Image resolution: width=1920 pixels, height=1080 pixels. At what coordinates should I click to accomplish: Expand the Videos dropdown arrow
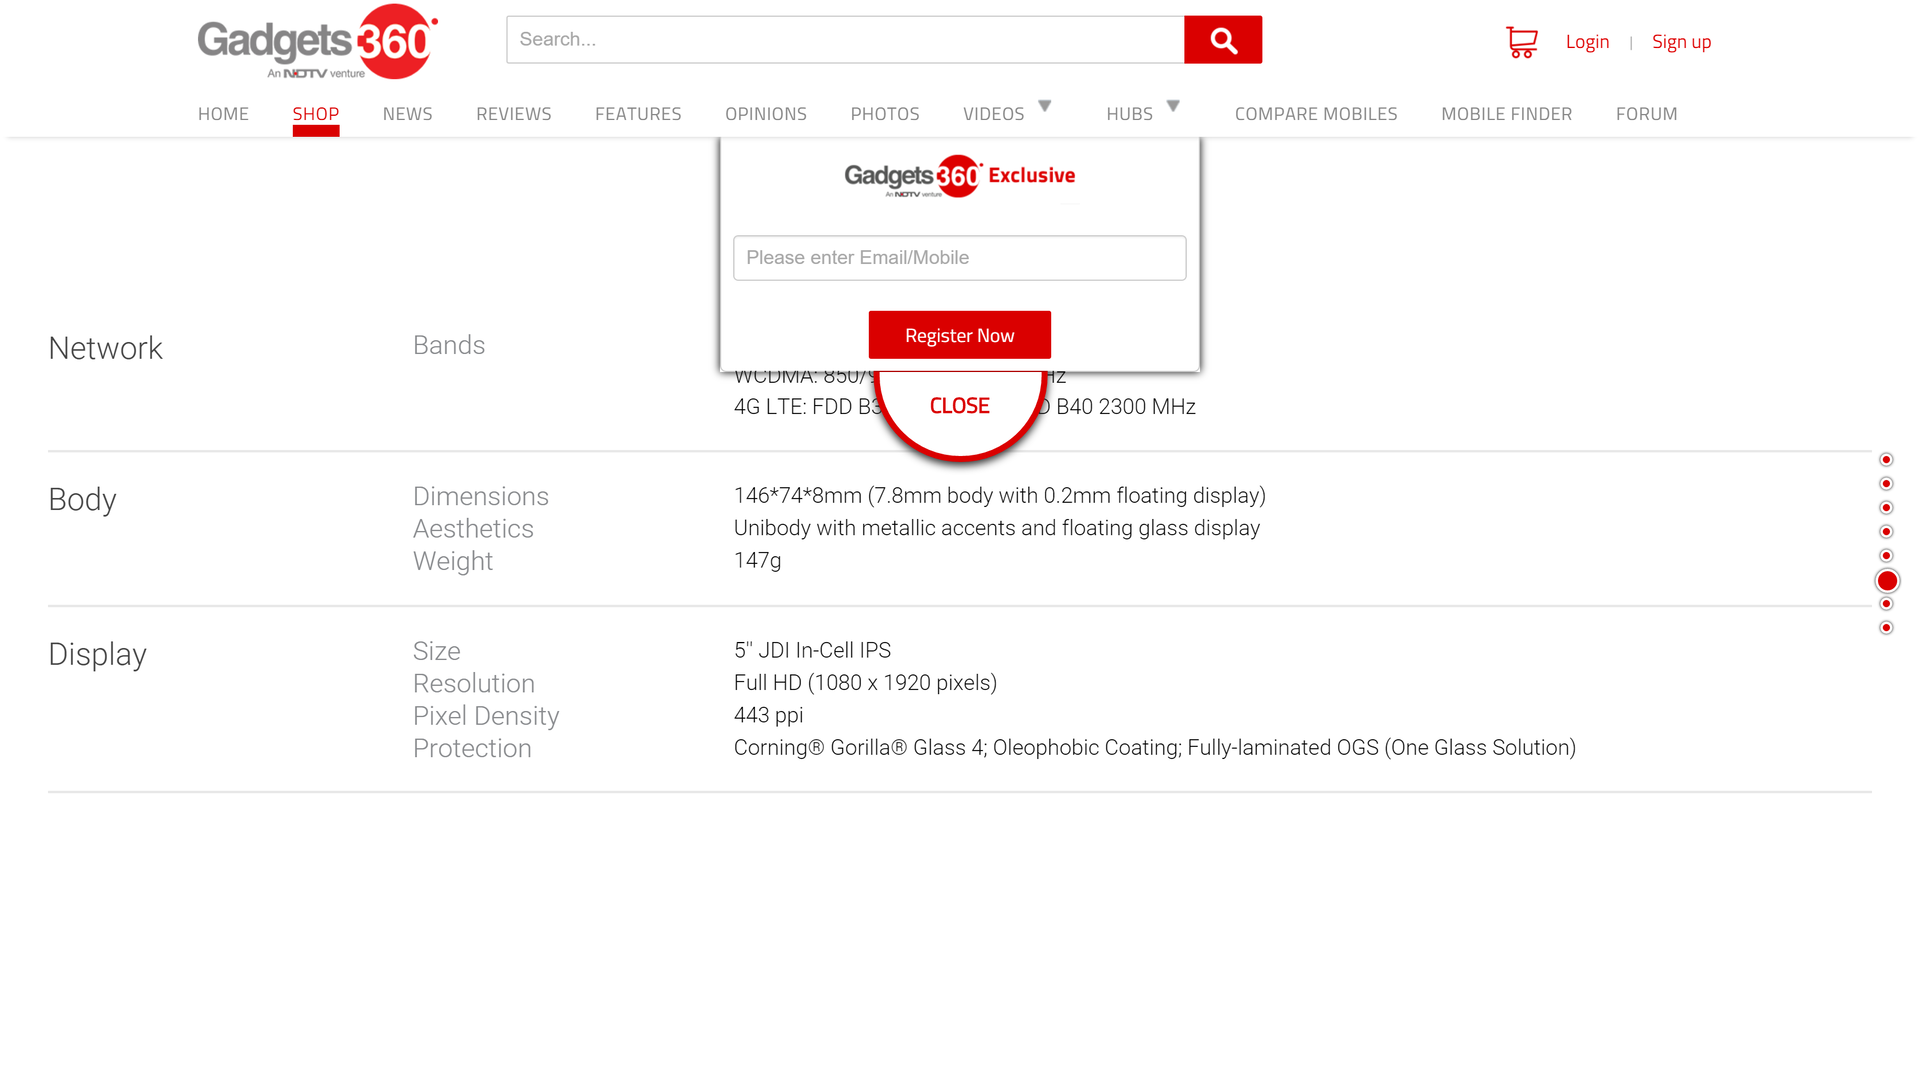pyautogui.click(x=1045, y=106)
